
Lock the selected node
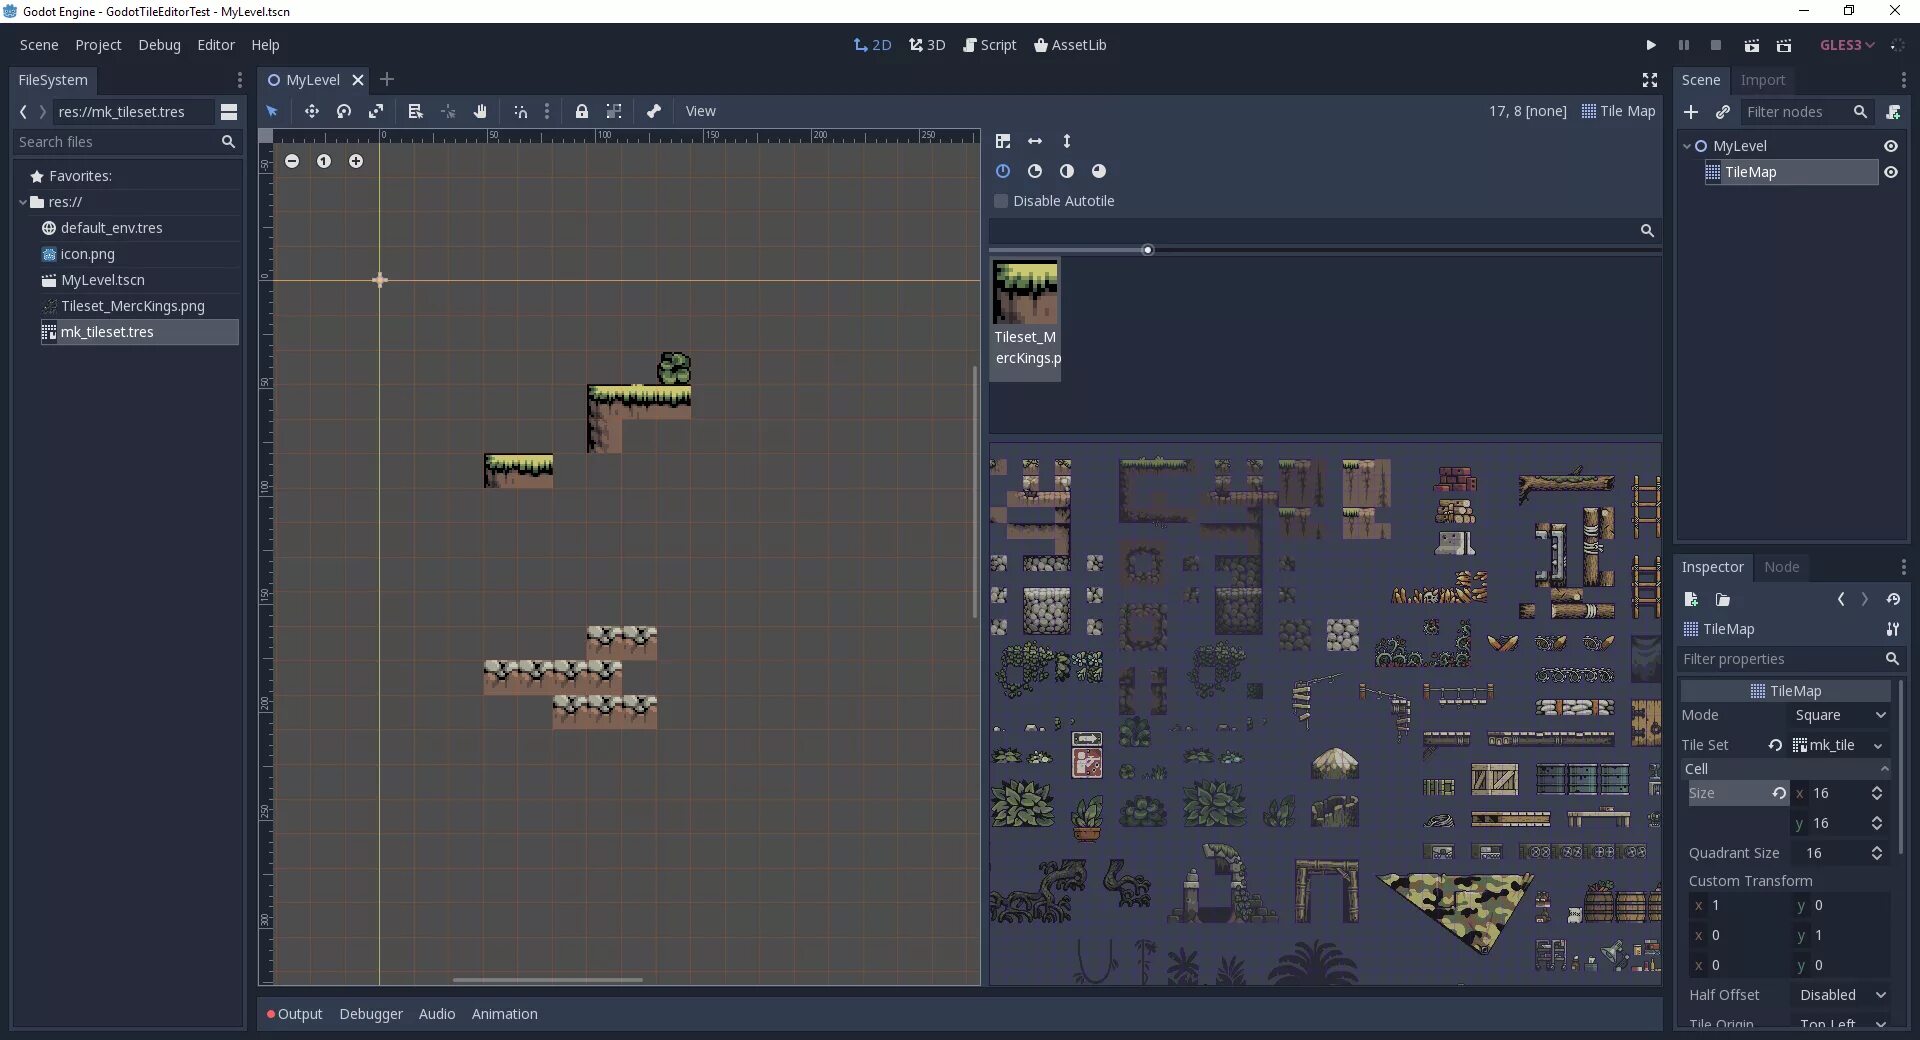pos(583,111)
